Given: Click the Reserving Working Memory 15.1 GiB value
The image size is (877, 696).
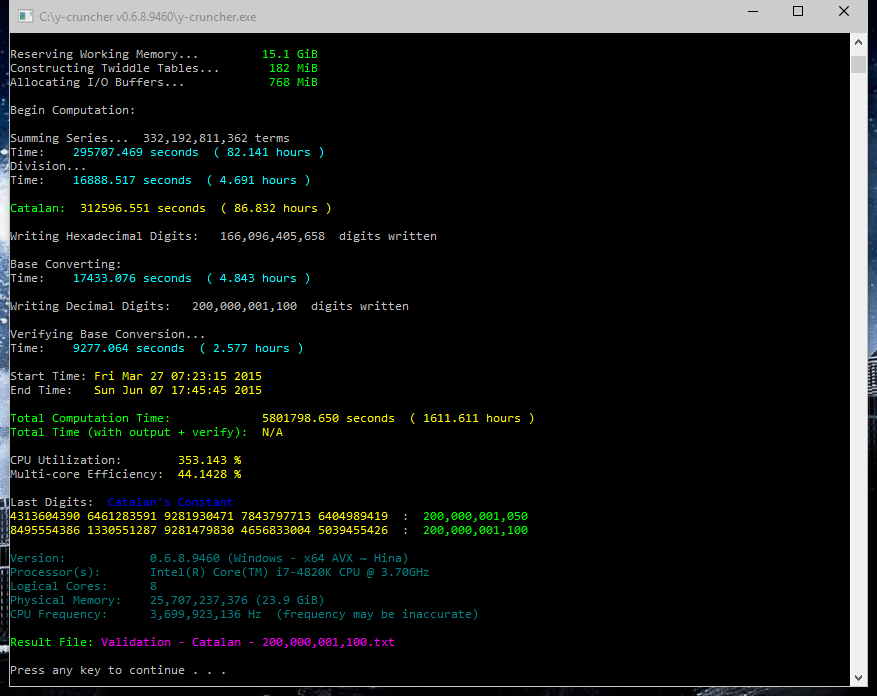Looking at the screenshot, I should [x=289, y=54].
